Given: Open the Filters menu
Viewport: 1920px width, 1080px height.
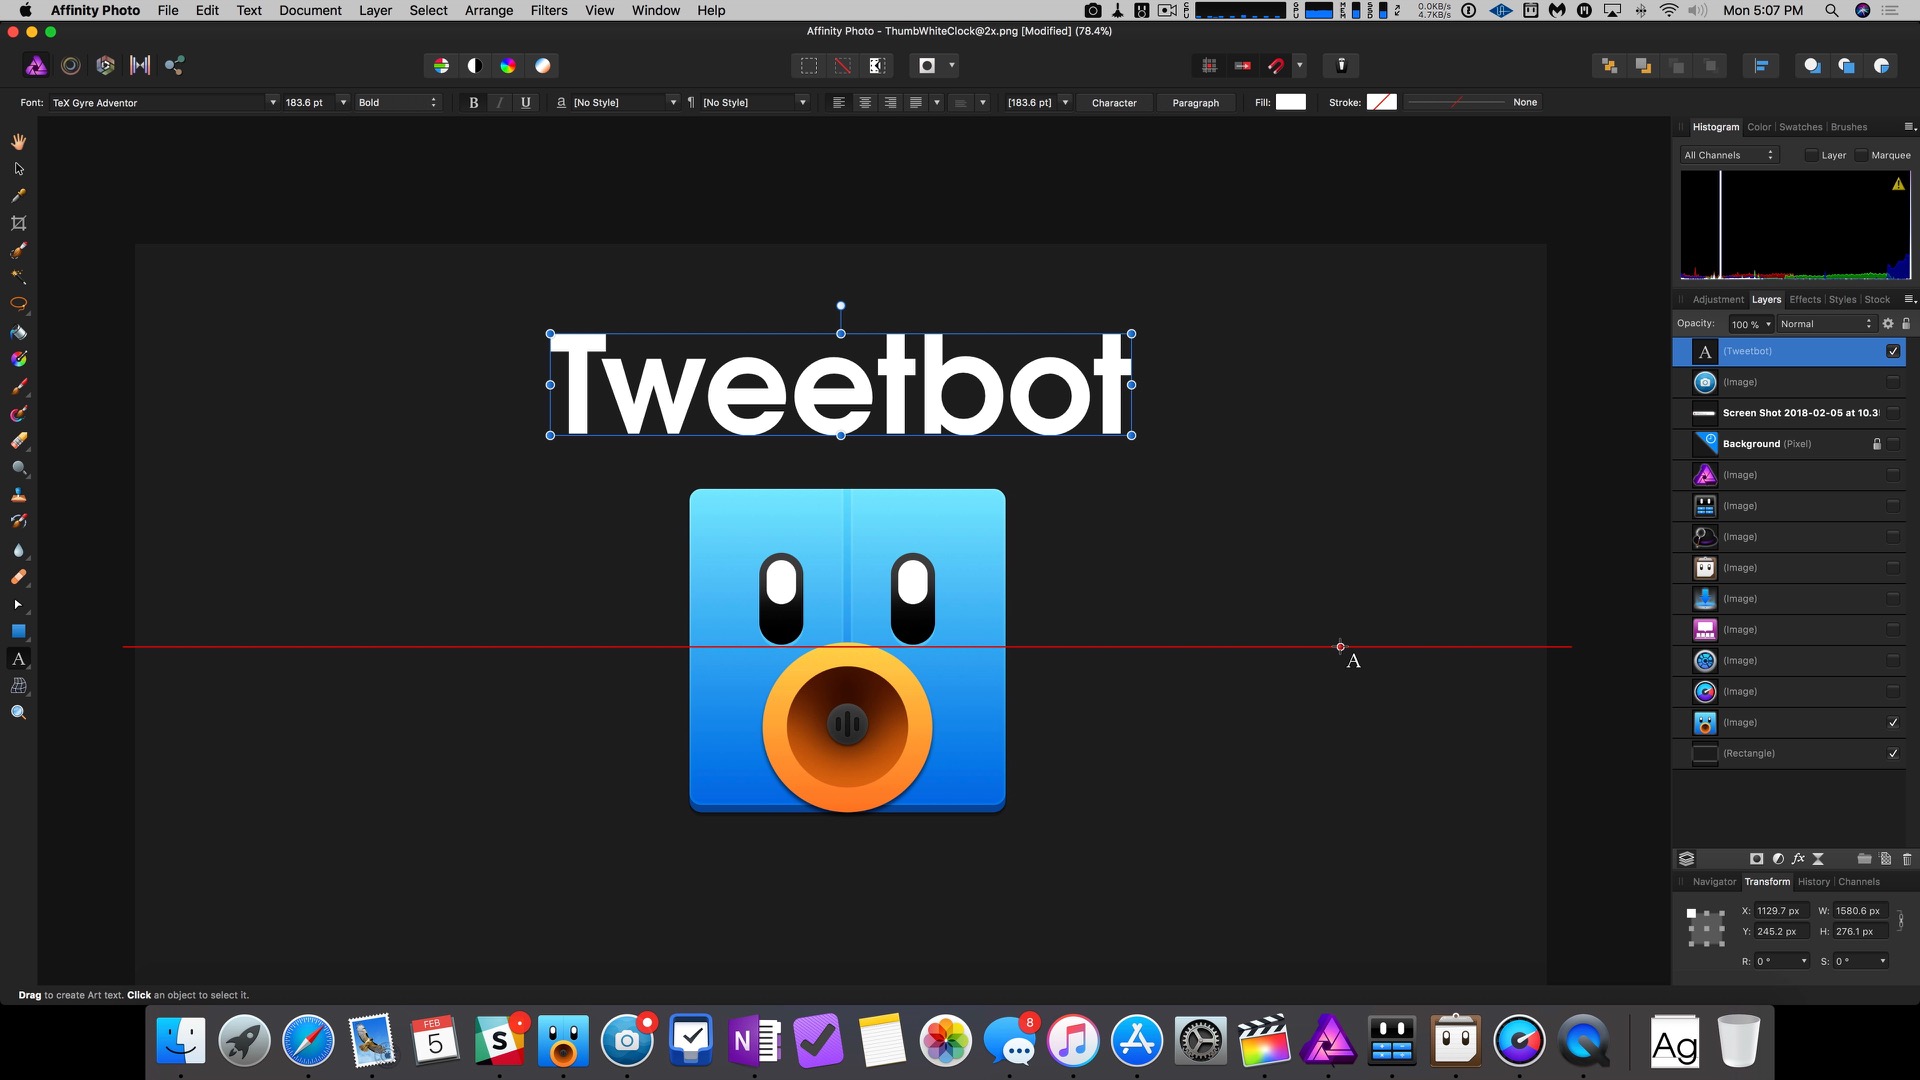Looking at the screenshot, I should point(548,10).
